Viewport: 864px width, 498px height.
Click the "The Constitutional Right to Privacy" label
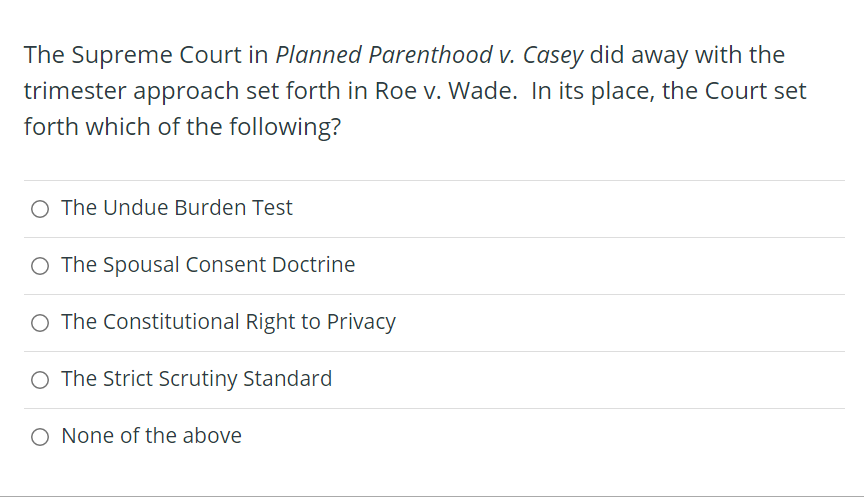[x=228, y=322]
